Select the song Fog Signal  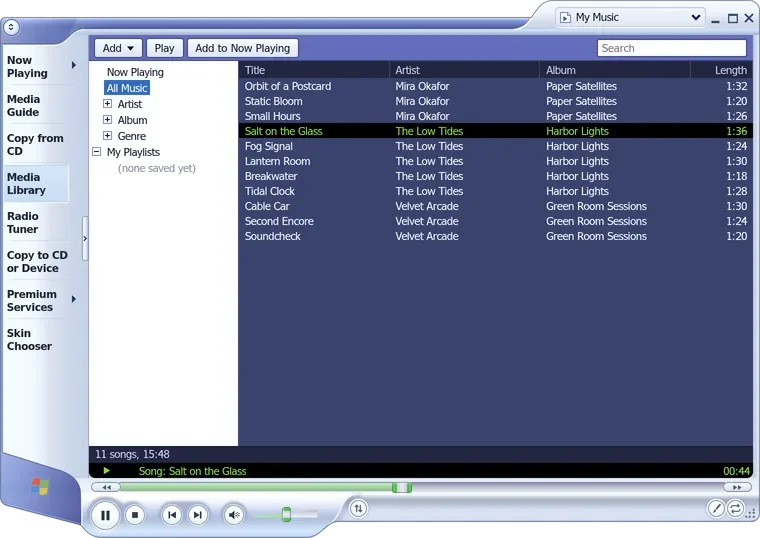tap(495, 146)
